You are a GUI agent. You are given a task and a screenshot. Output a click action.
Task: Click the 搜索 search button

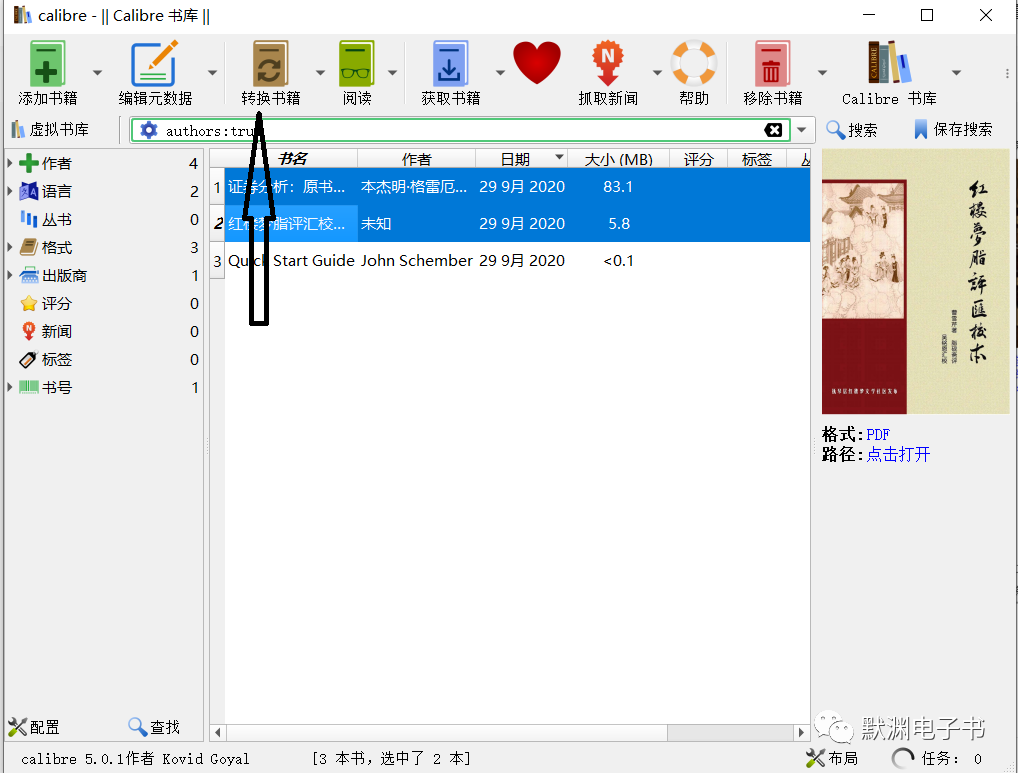(851, 130)
